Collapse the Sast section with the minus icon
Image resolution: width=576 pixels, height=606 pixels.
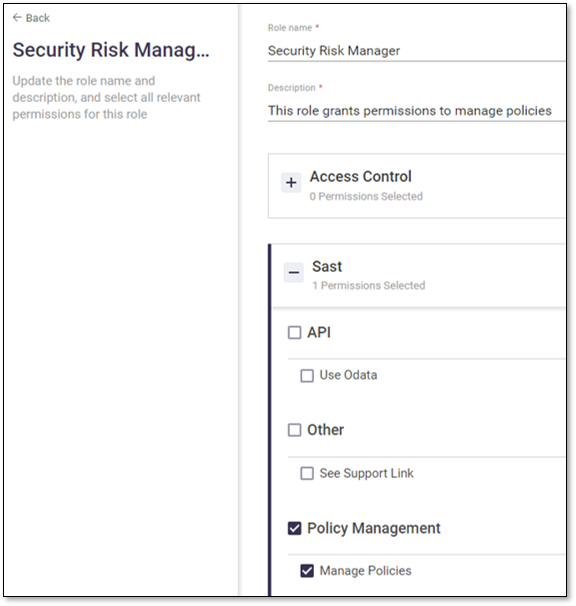click(x=294, y=272)
